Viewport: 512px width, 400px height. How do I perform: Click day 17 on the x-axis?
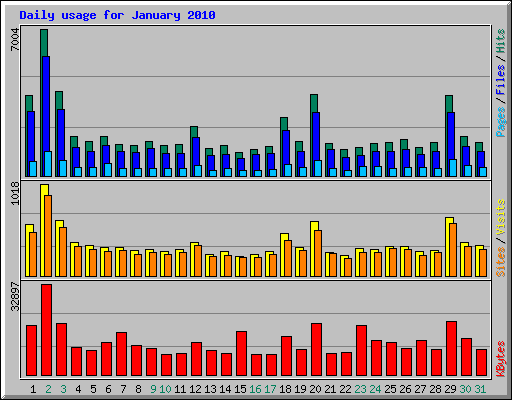click(x=270, y=389)
